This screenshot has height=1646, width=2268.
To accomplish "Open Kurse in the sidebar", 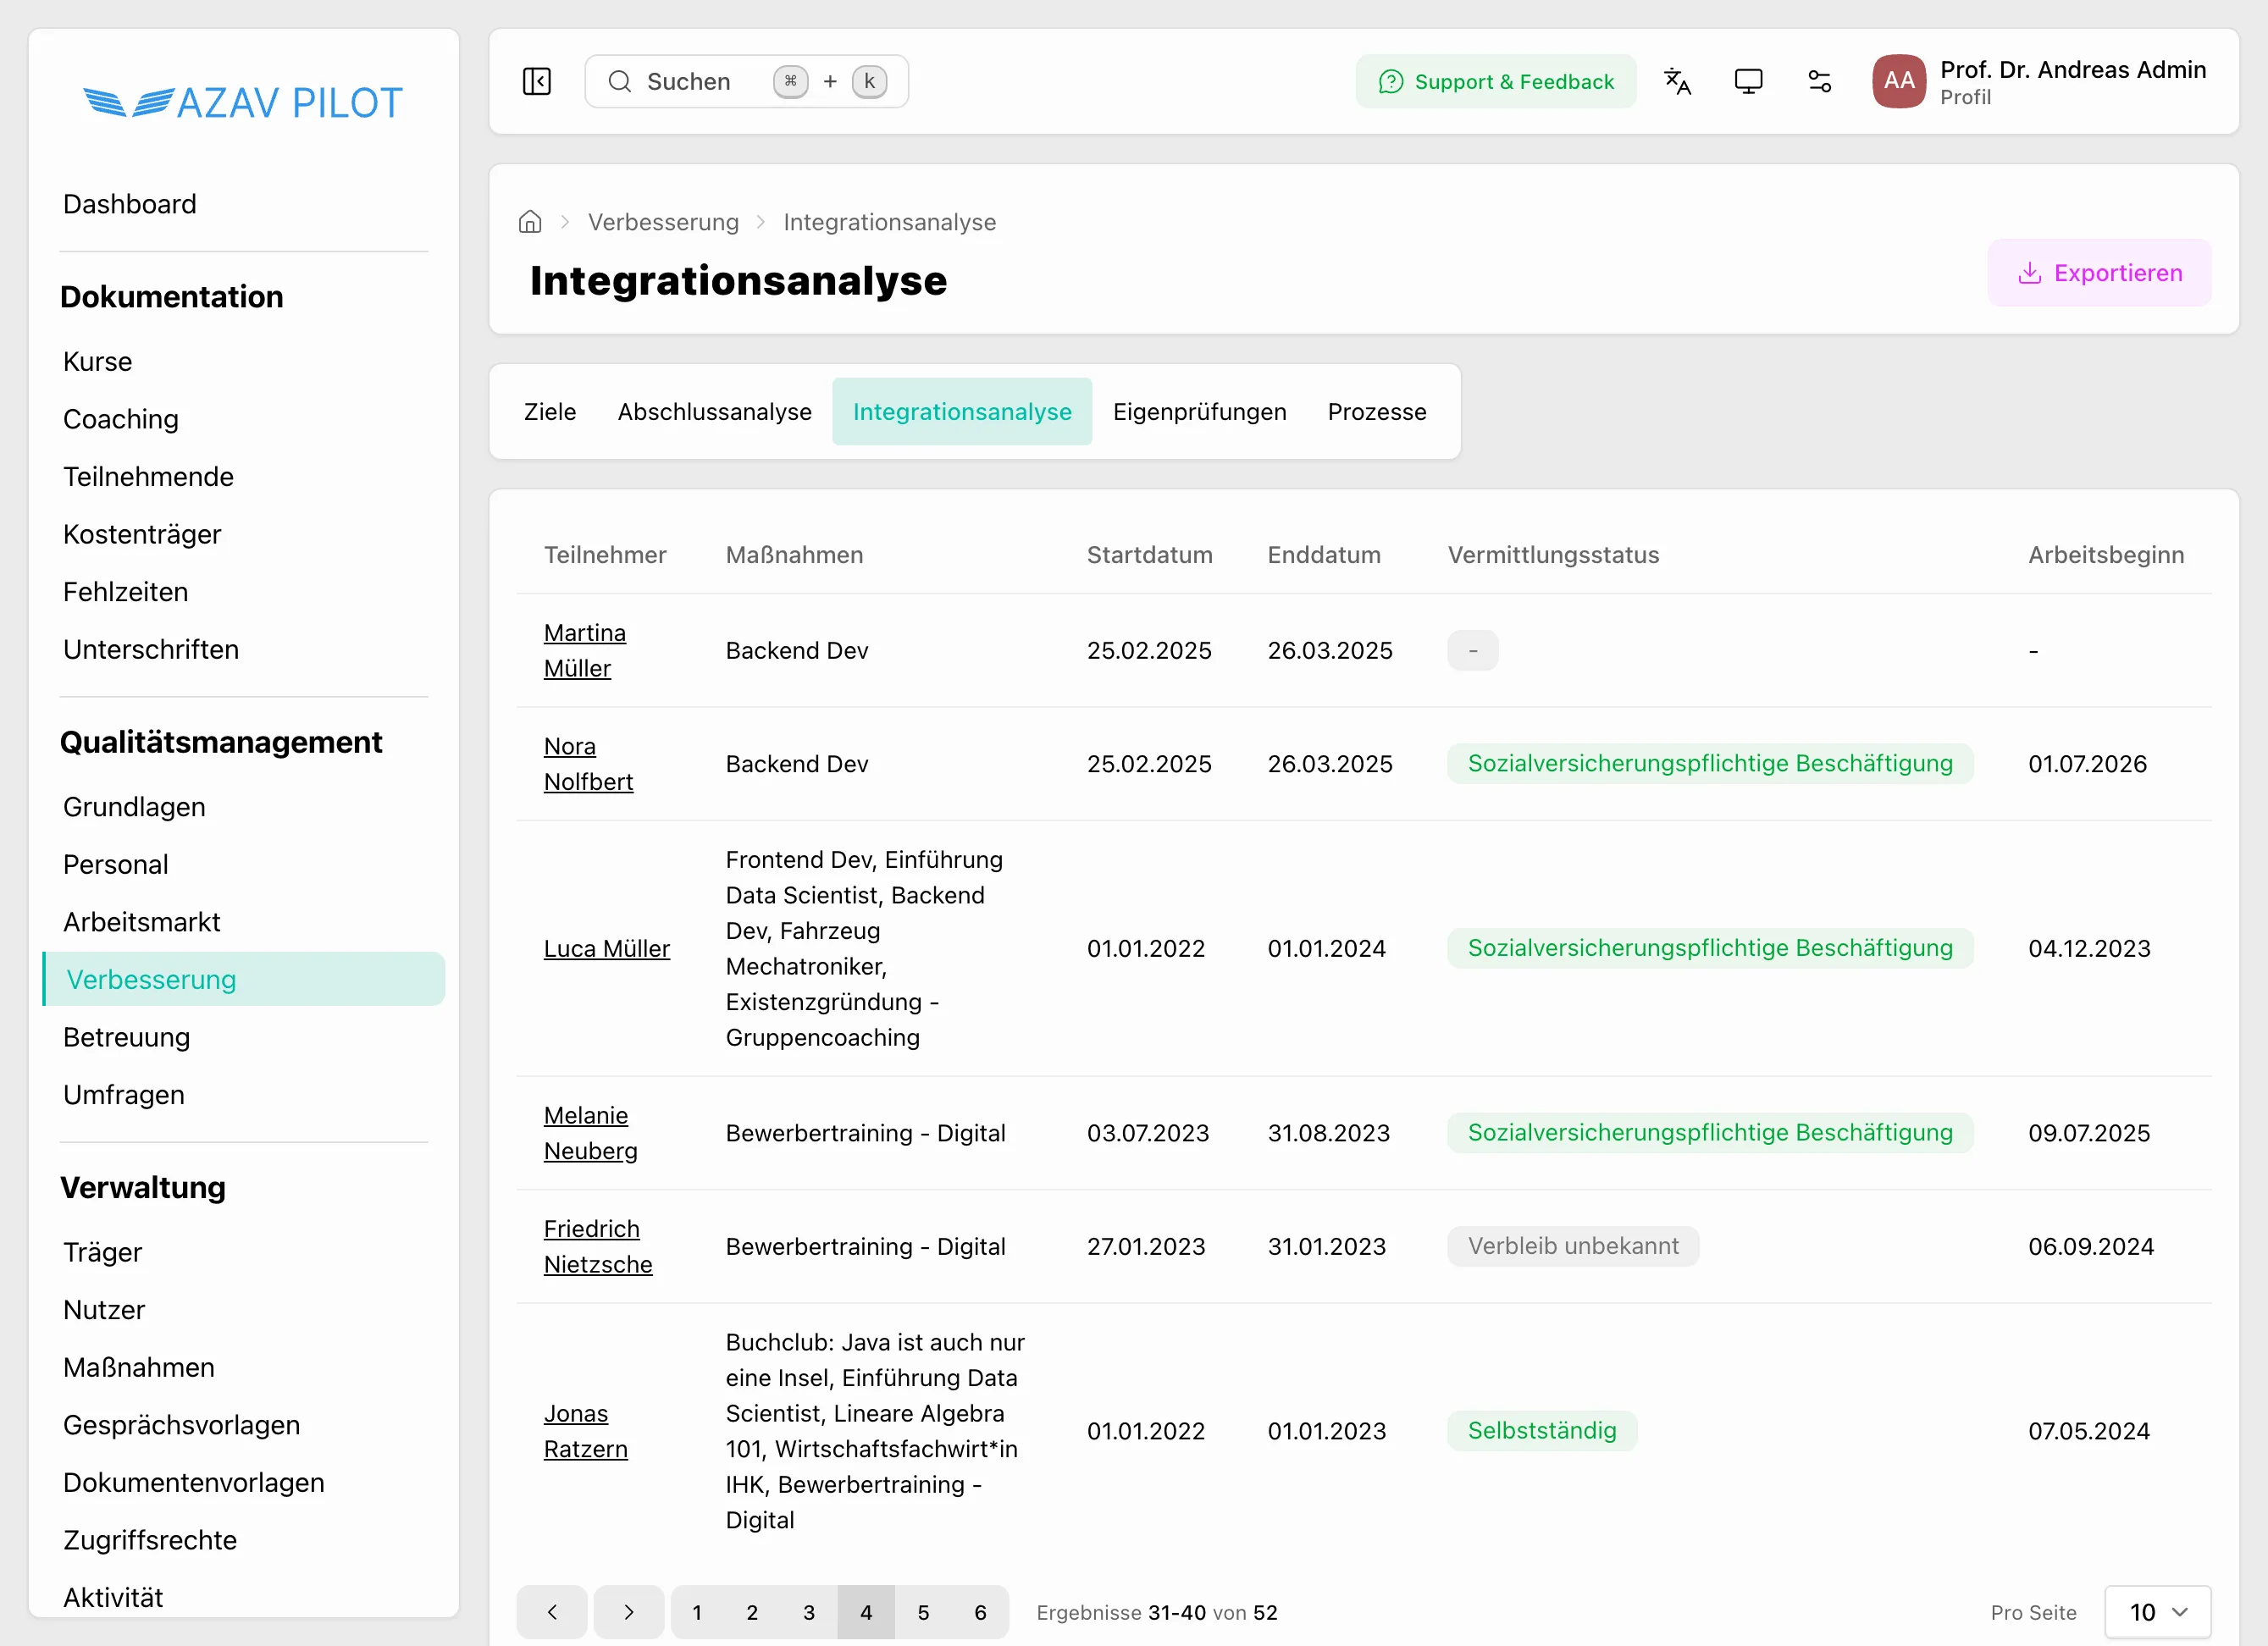I will [x=98, y=362].
